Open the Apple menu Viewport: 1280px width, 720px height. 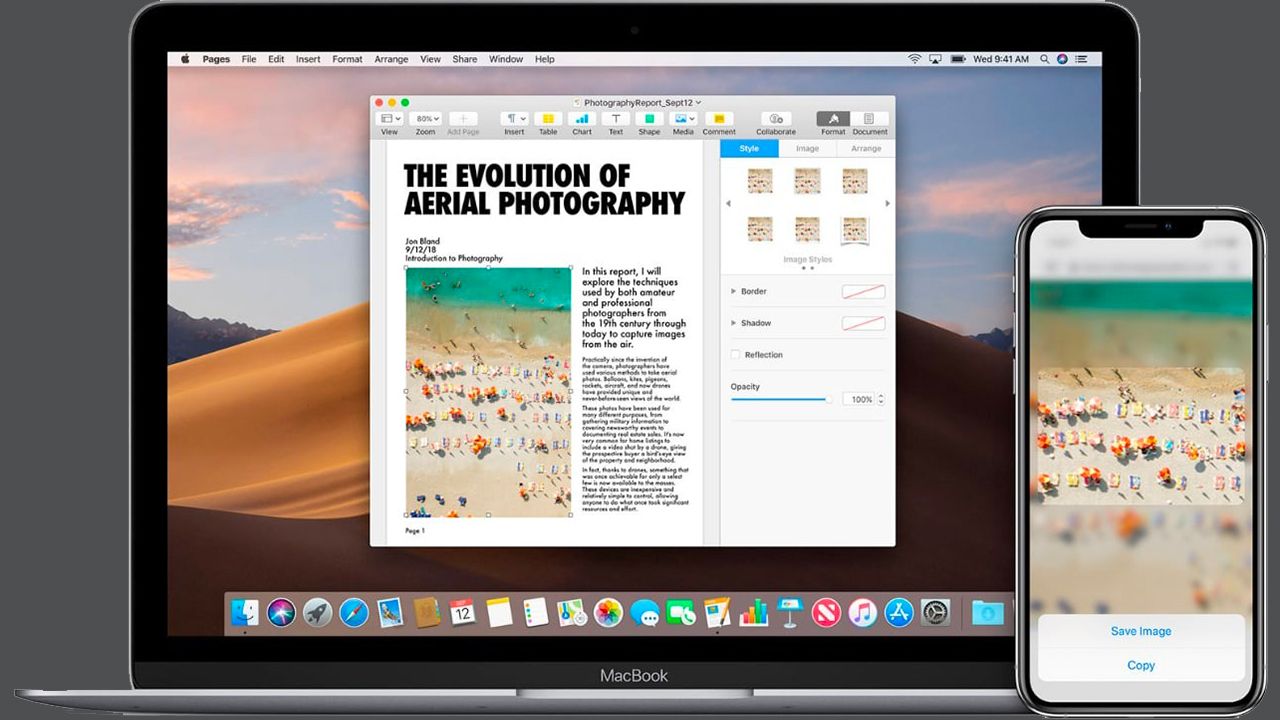point(185,59)
